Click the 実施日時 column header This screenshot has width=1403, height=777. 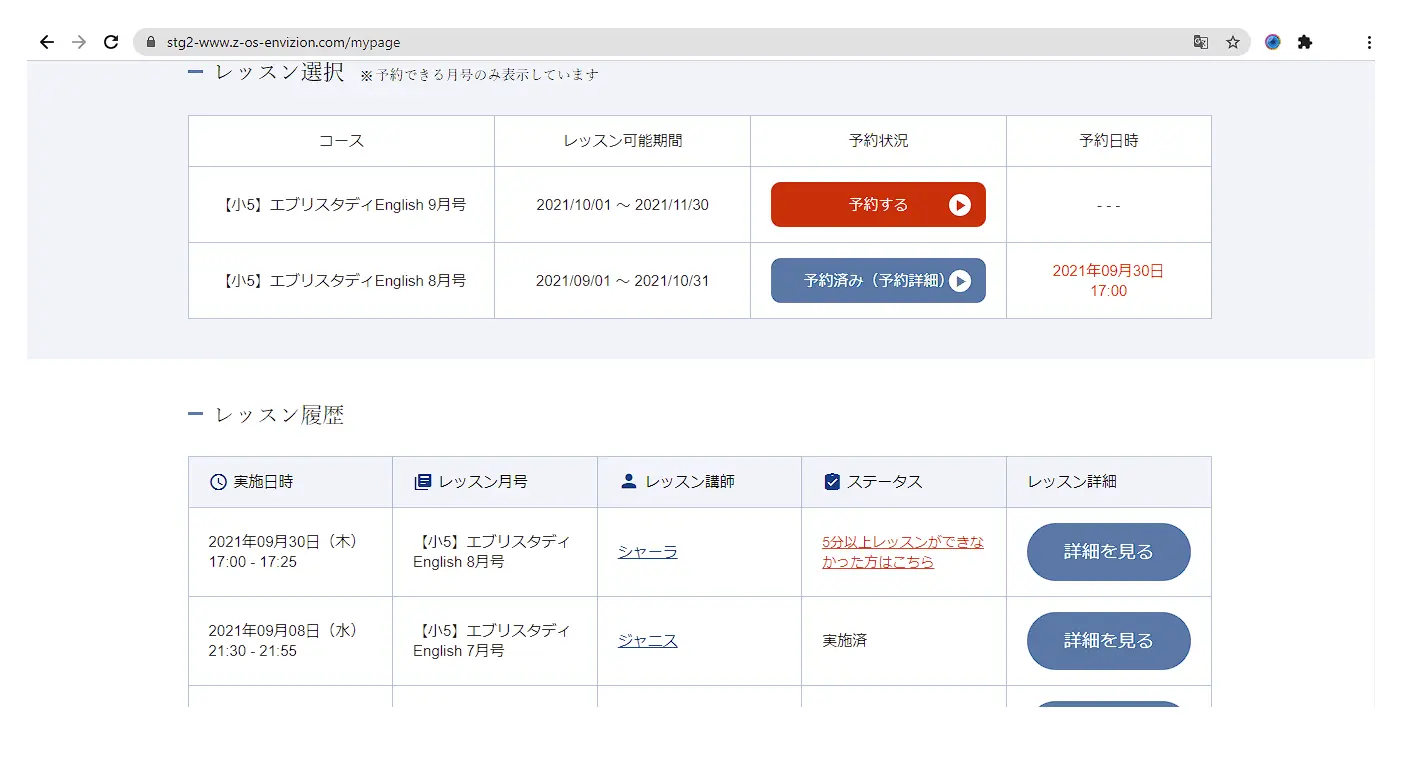[x=263, y=482]
